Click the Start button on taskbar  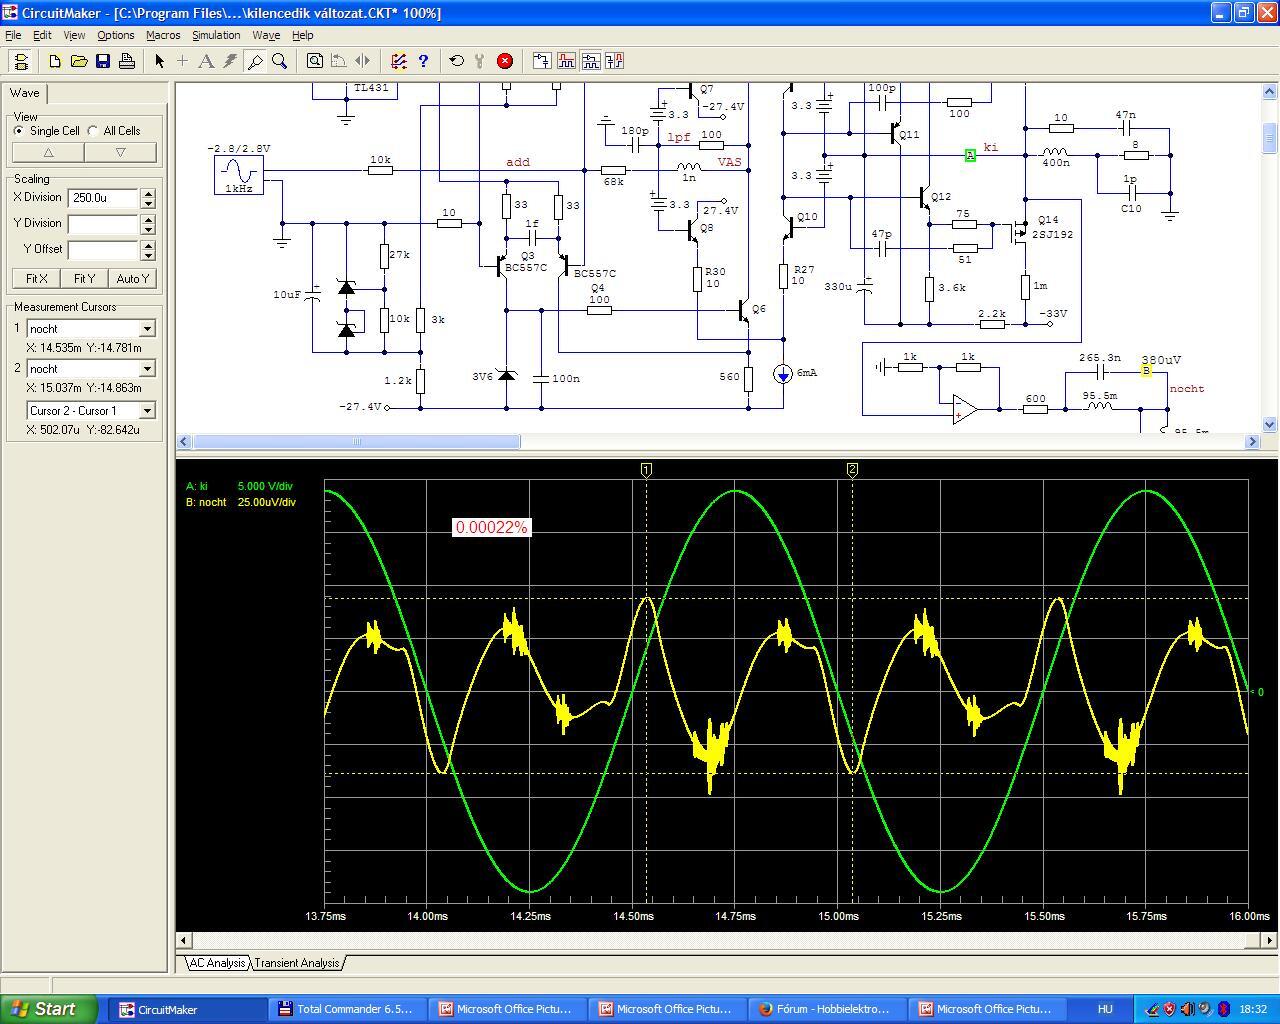50,1009
